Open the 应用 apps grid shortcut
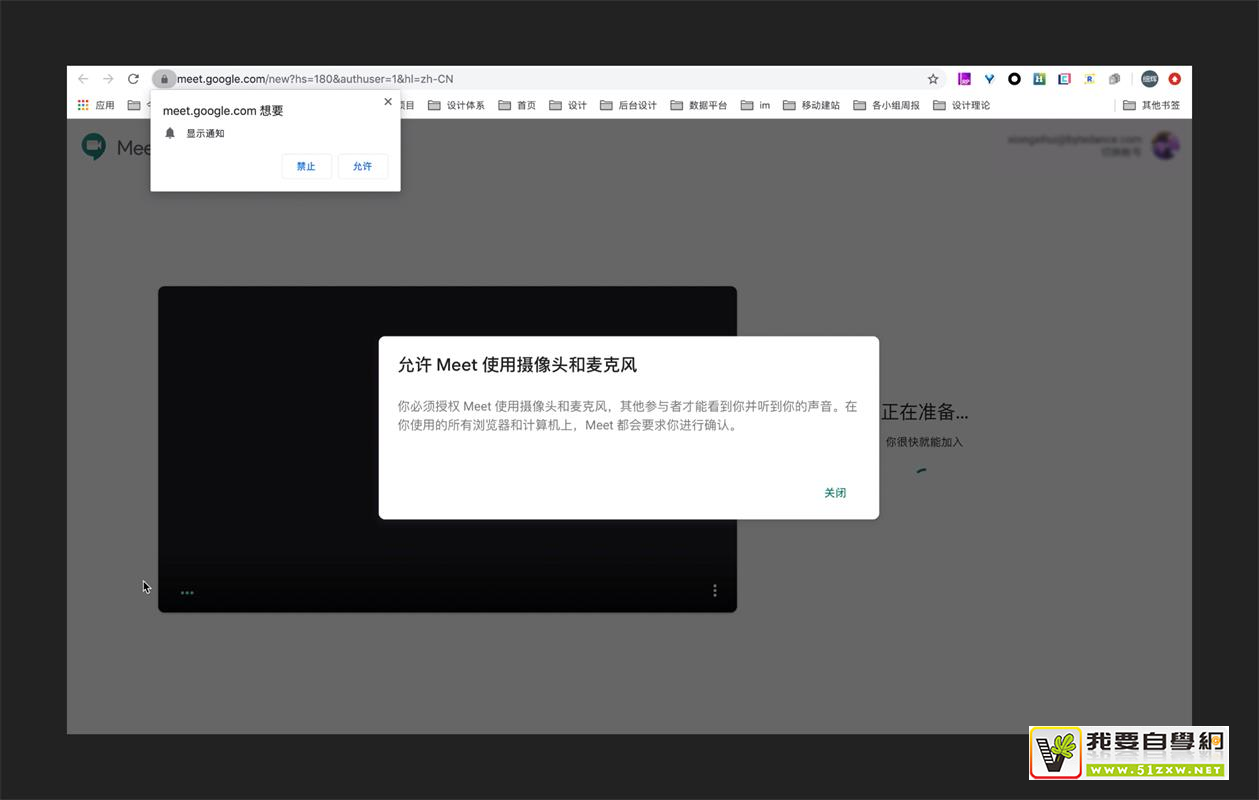This screenshot has height=800, width=1259. tap(96, 105)
